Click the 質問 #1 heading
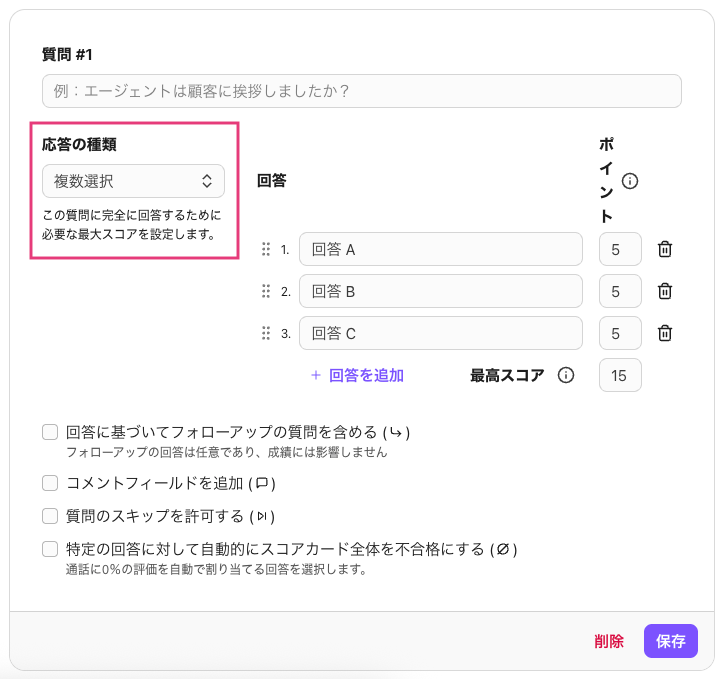Screen dimensions: 724x679 (67, 54)
